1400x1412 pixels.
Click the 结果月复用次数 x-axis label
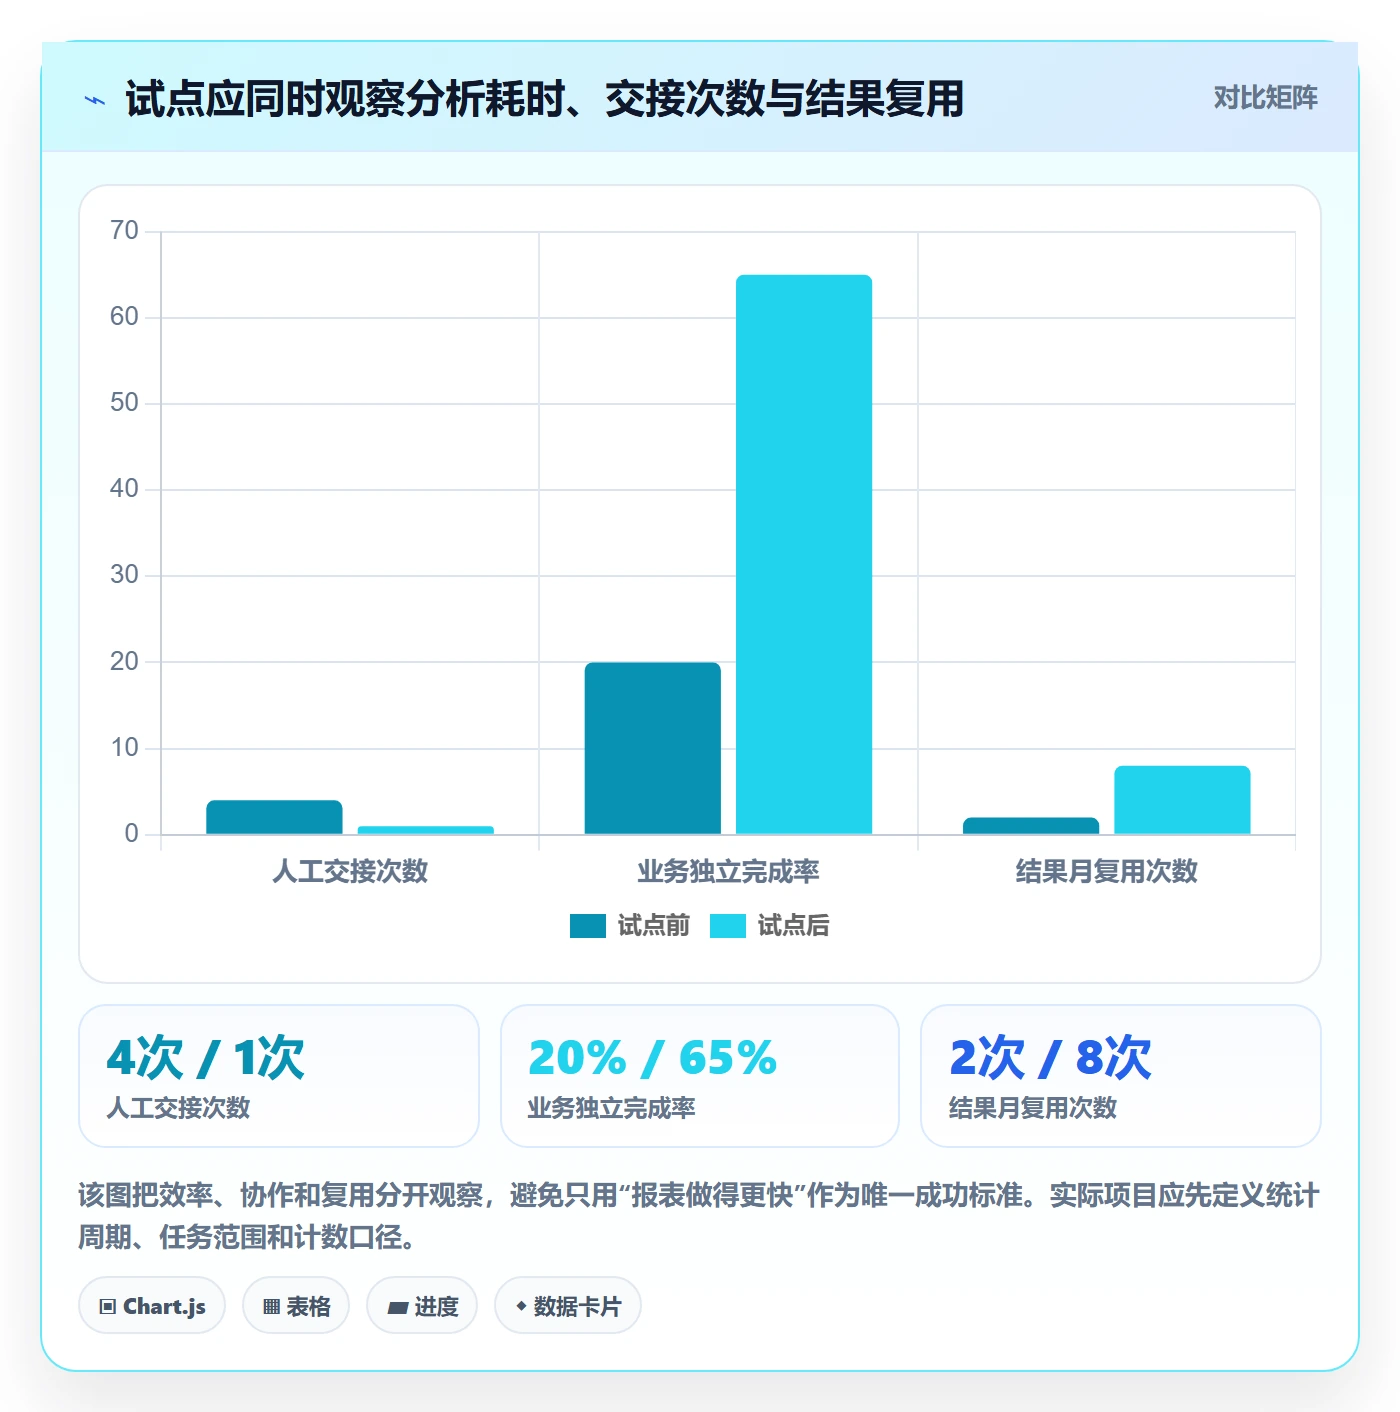pyautogui.click(x=1106, y=871)
